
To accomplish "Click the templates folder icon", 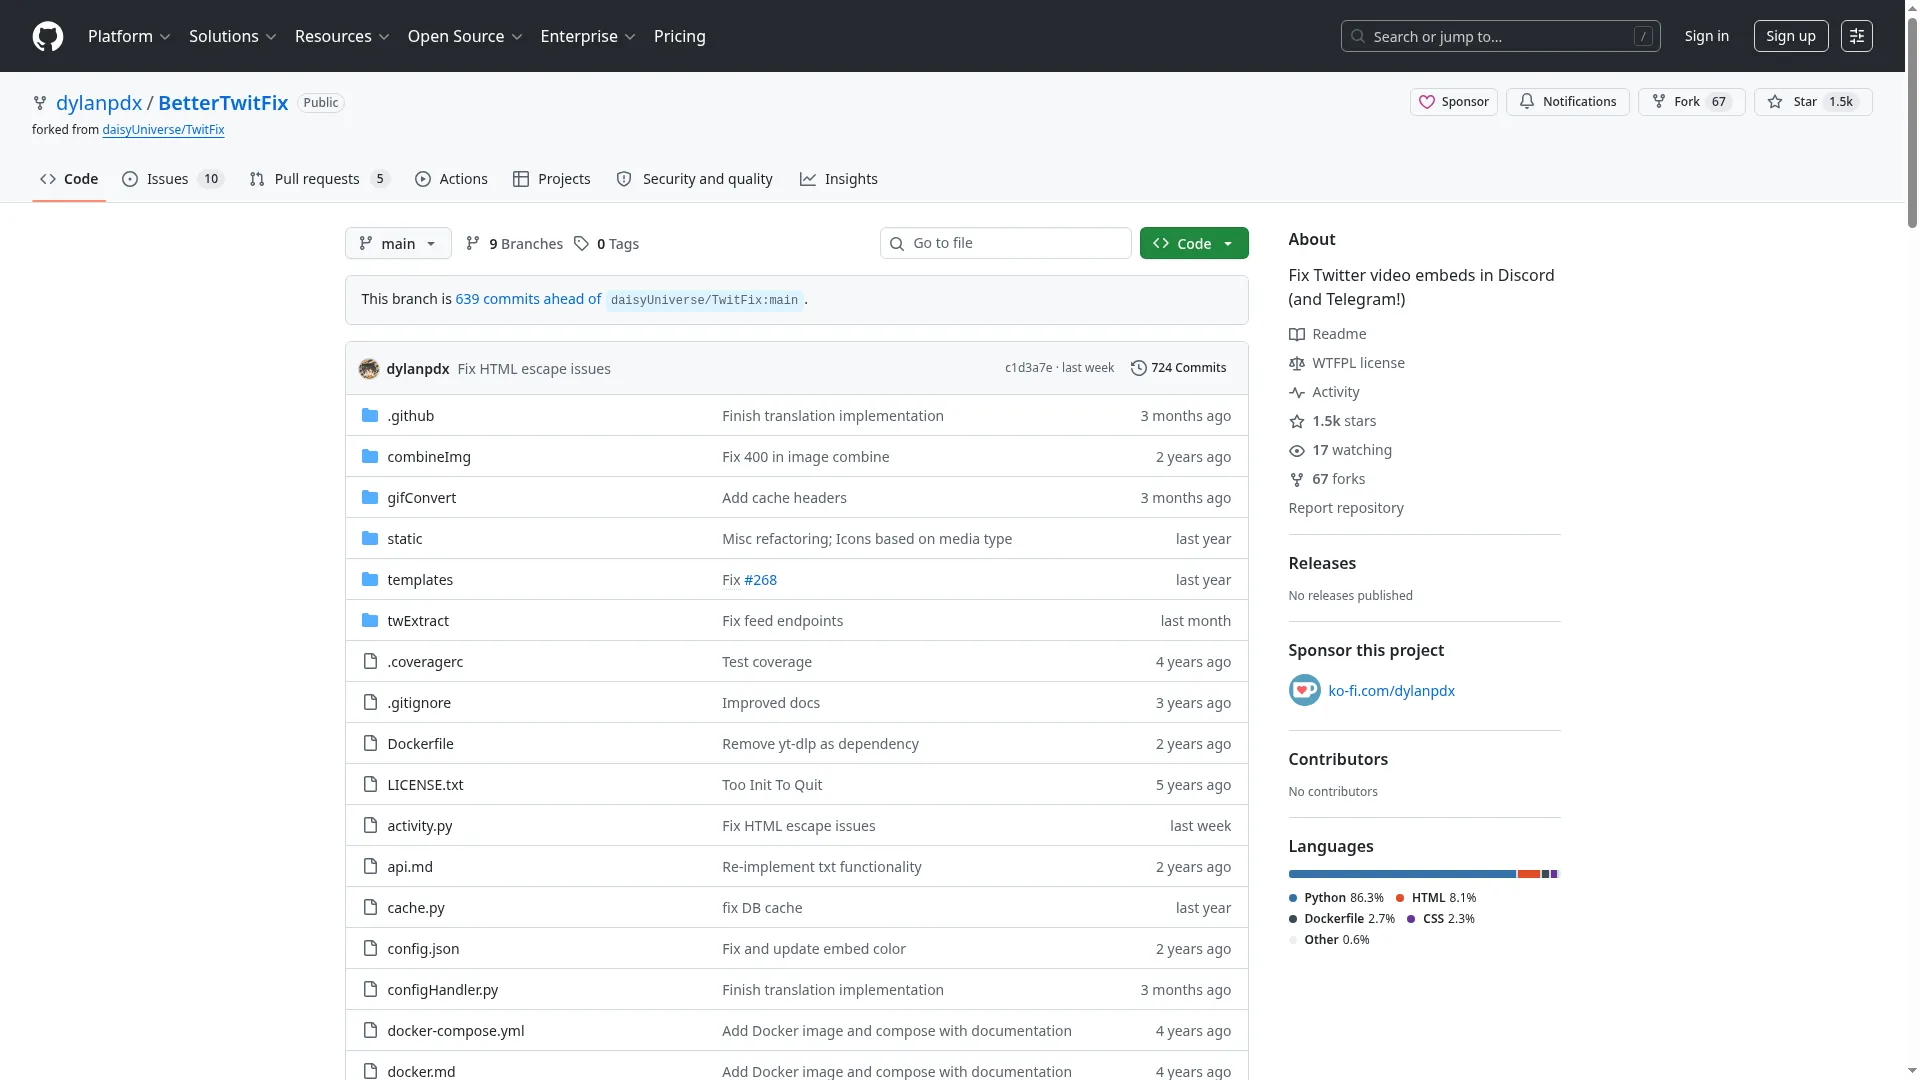I will 370,580.
